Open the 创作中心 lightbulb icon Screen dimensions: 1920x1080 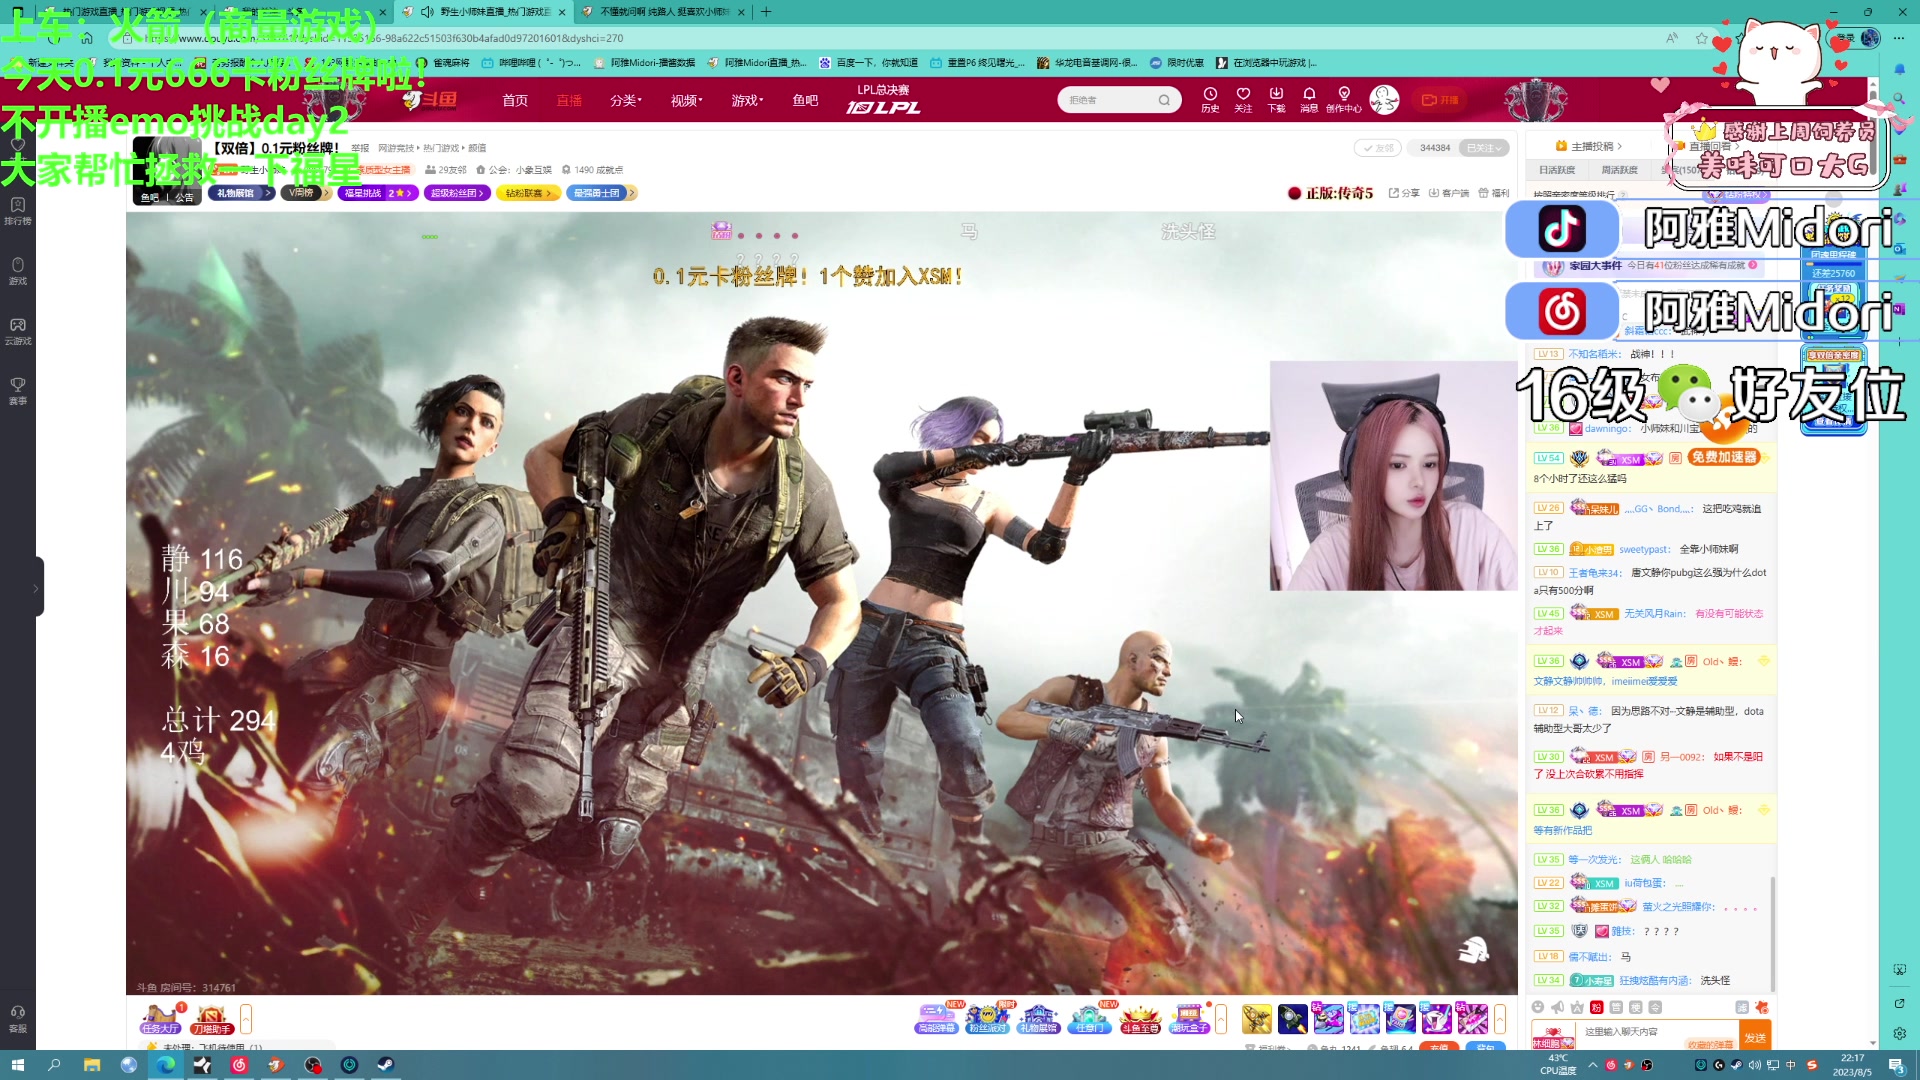1343,95
